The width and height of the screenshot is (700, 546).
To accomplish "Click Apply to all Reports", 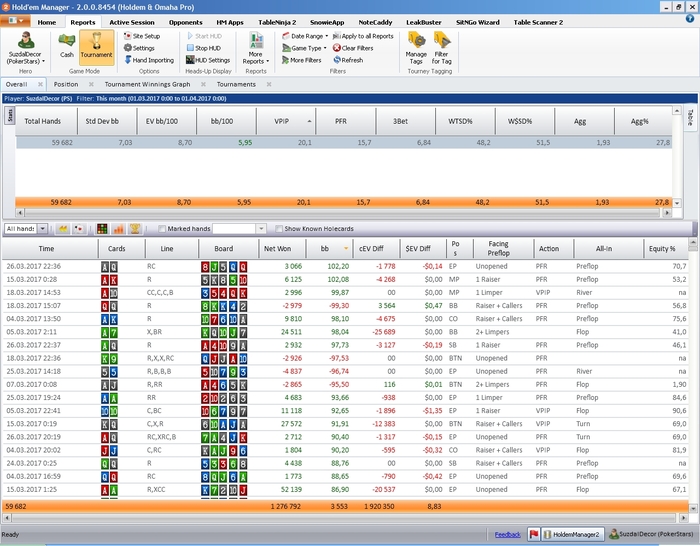I will (363, 36).
